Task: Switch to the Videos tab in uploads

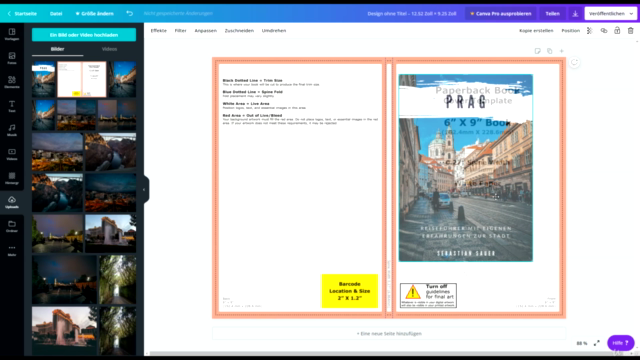Action: (109, 49)
